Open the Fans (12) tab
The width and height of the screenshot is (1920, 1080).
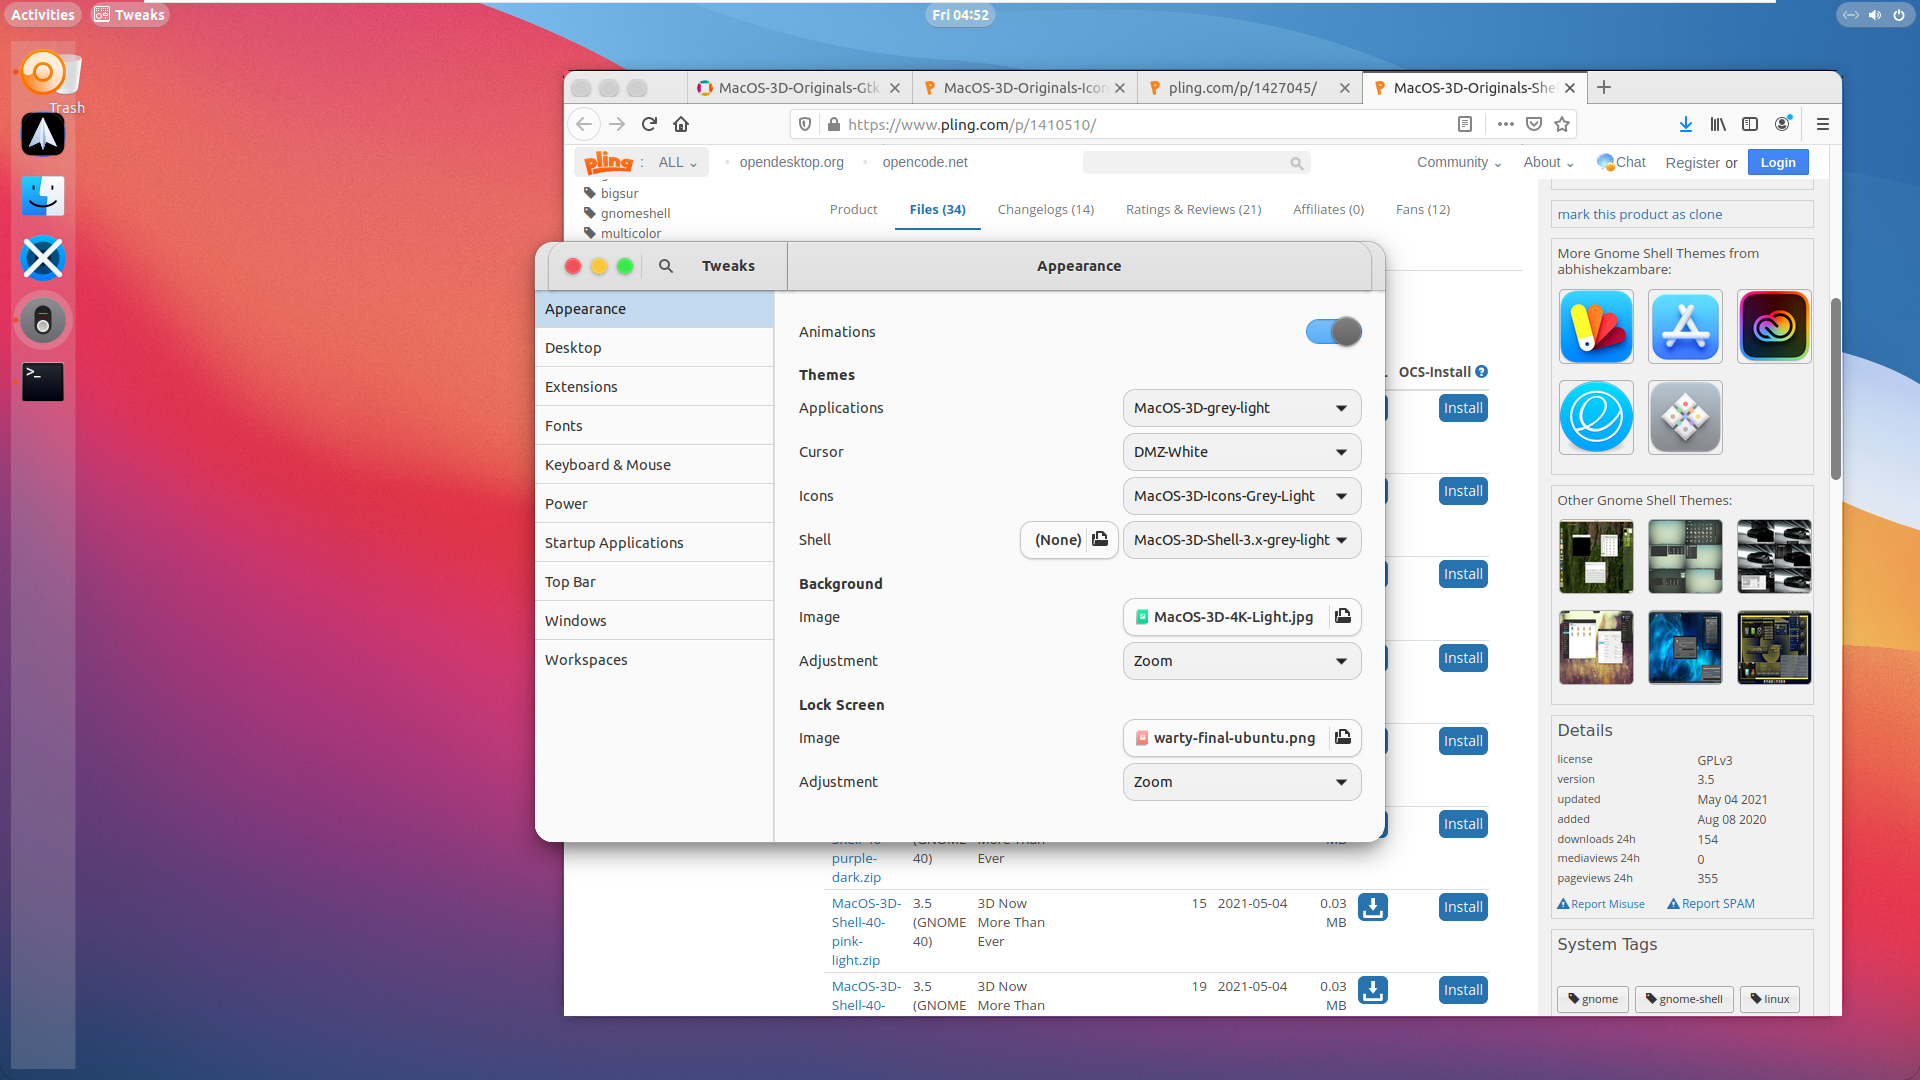click(1422, 210)
